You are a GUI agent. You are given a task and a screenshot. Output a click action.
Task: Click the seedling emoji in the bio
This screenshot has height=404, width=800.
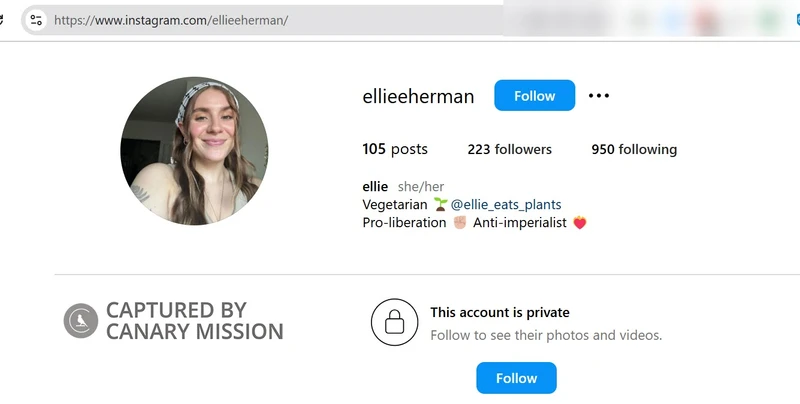(440, 205)
